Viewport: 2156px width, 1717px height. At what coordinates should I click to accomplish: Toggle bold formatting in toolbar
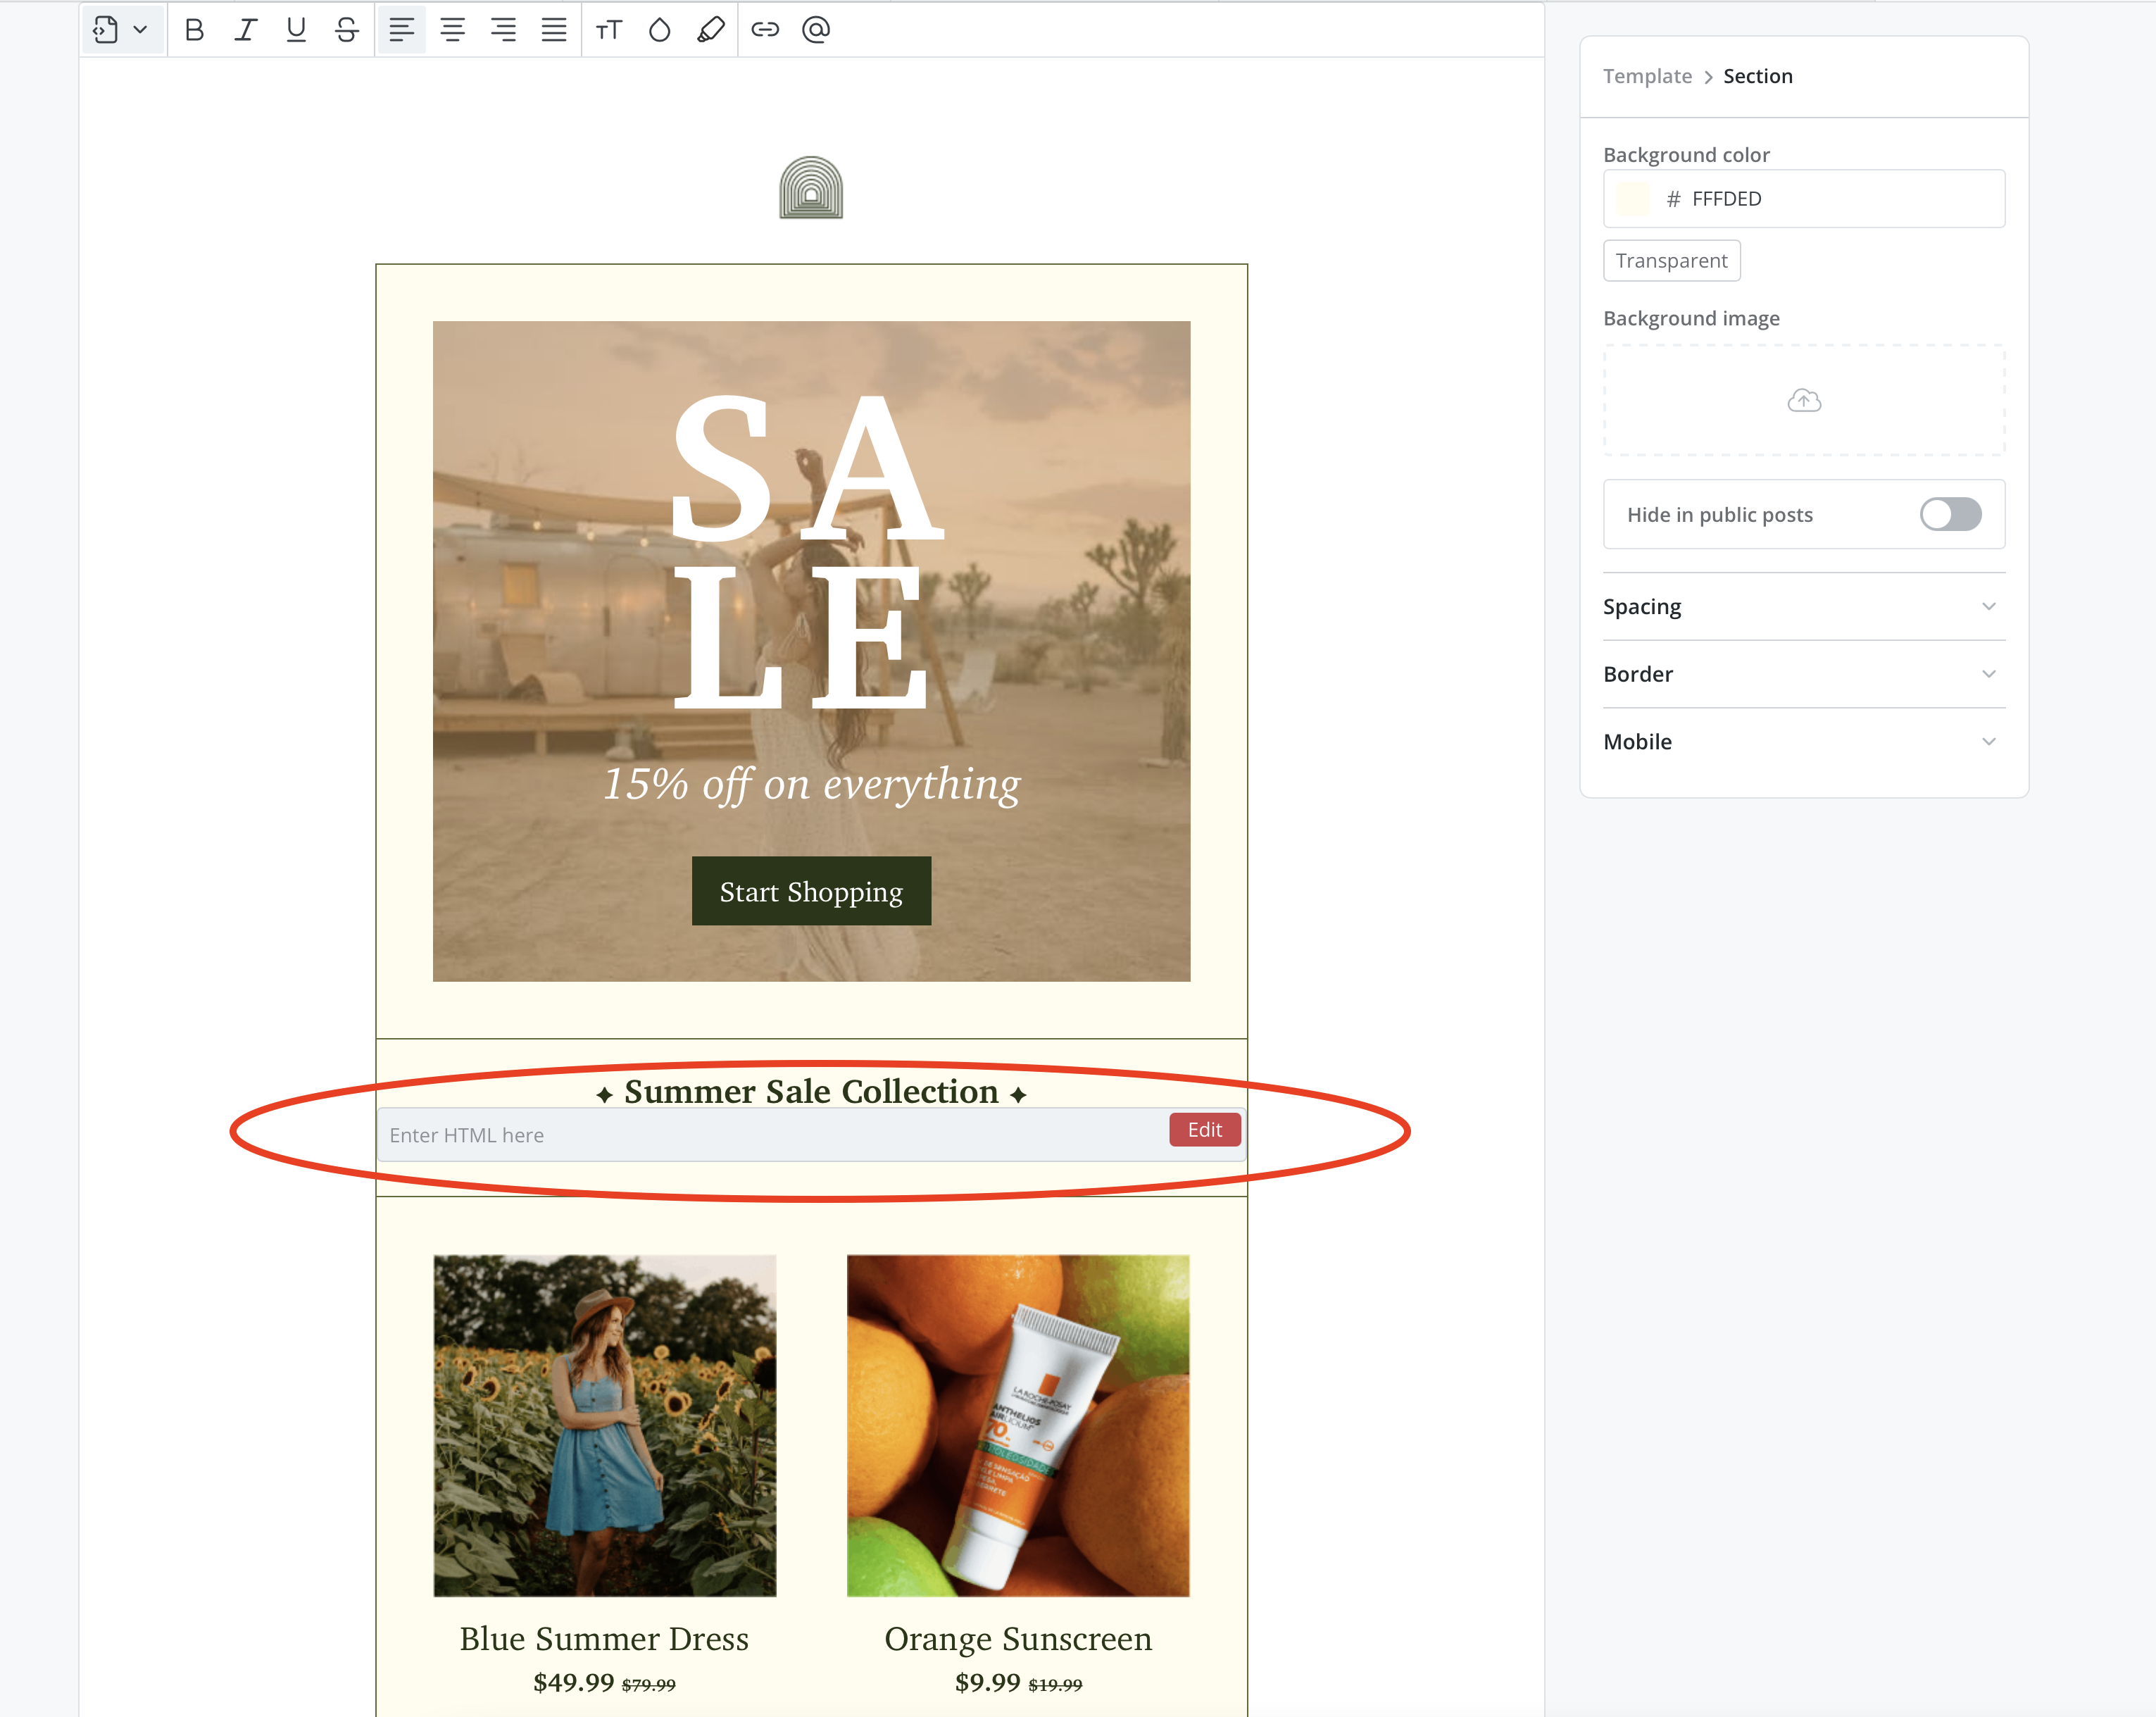tap(195, 30)
